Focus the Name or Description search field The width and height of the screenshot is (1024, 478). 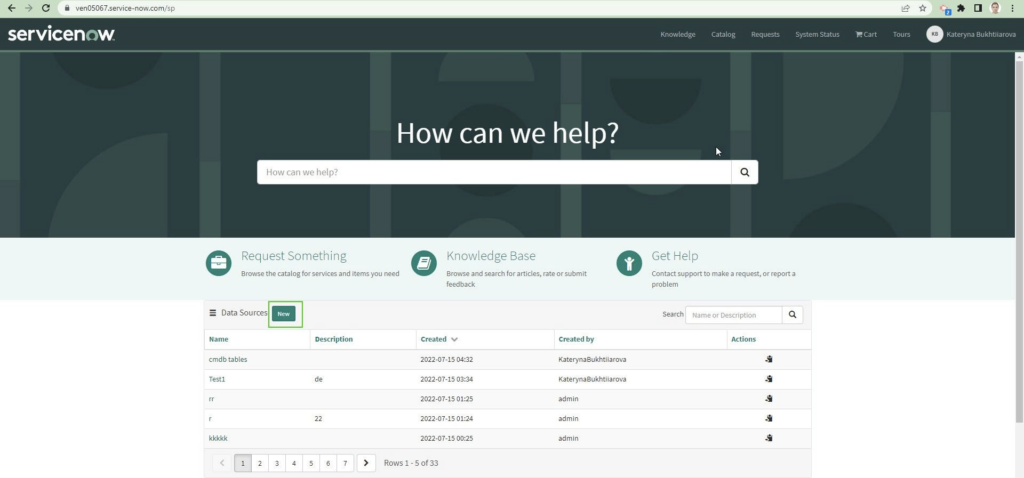pyautogui.click(x=734, y=315)
